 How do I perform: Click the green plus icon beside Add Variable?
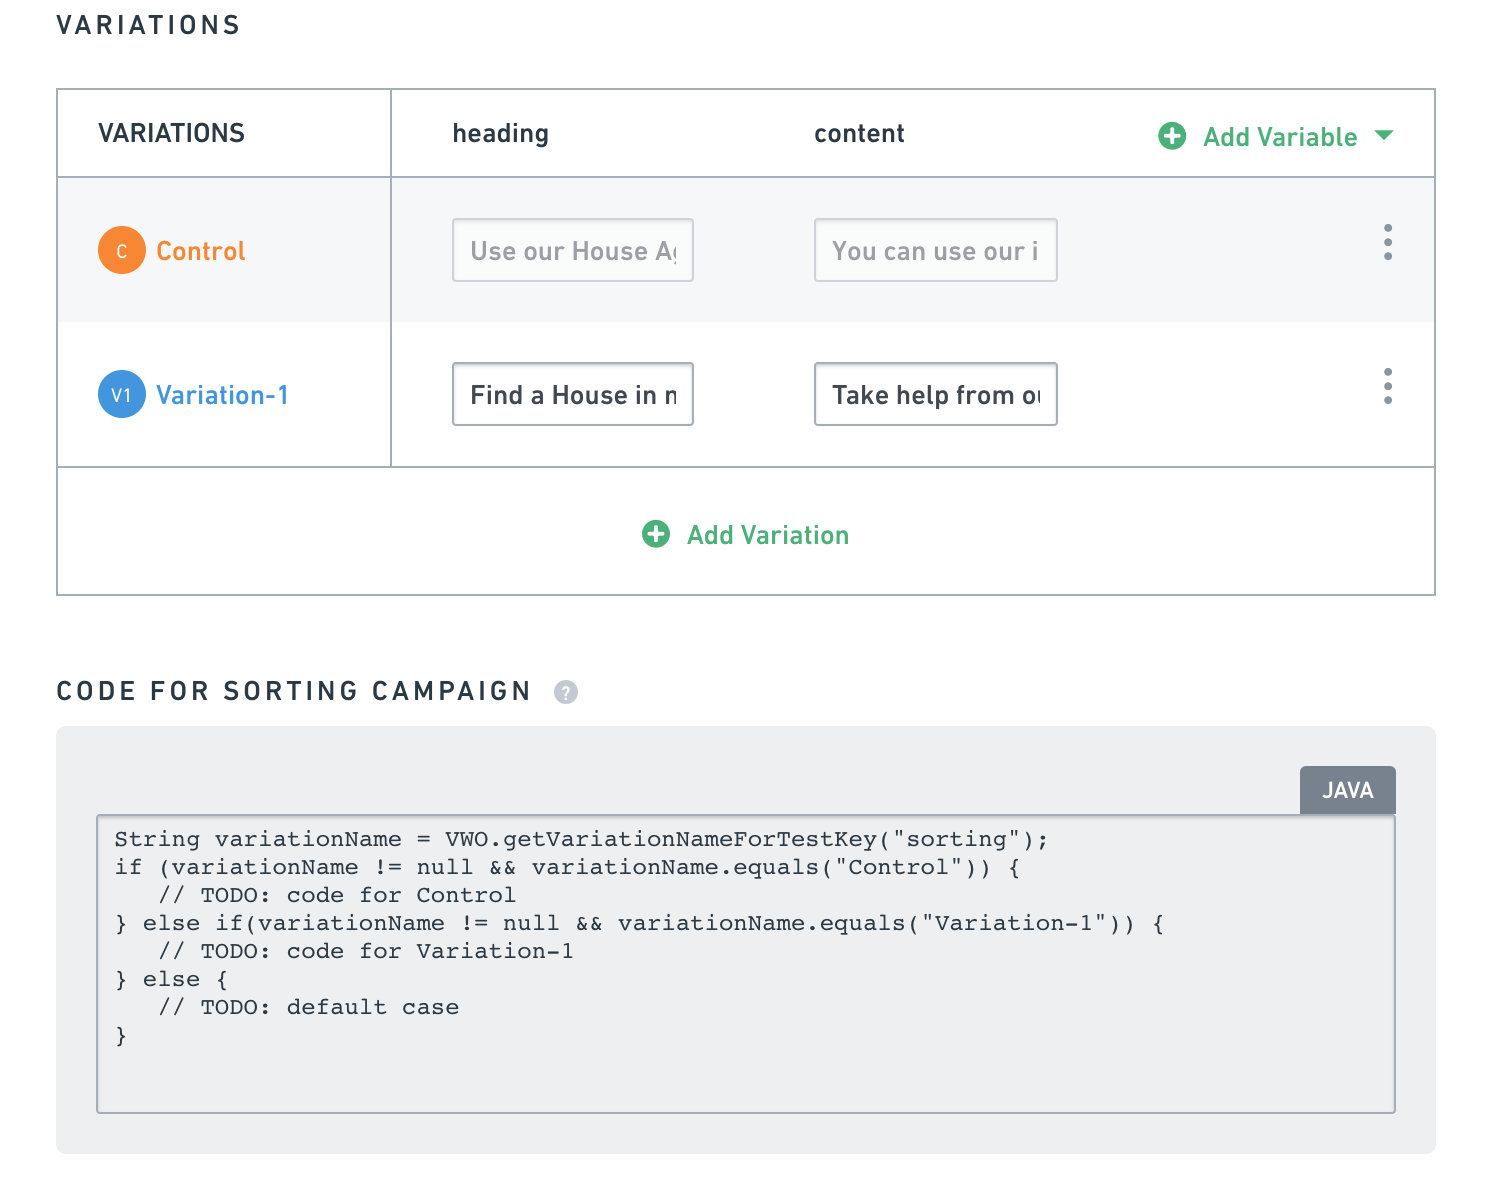[1172, 136]
